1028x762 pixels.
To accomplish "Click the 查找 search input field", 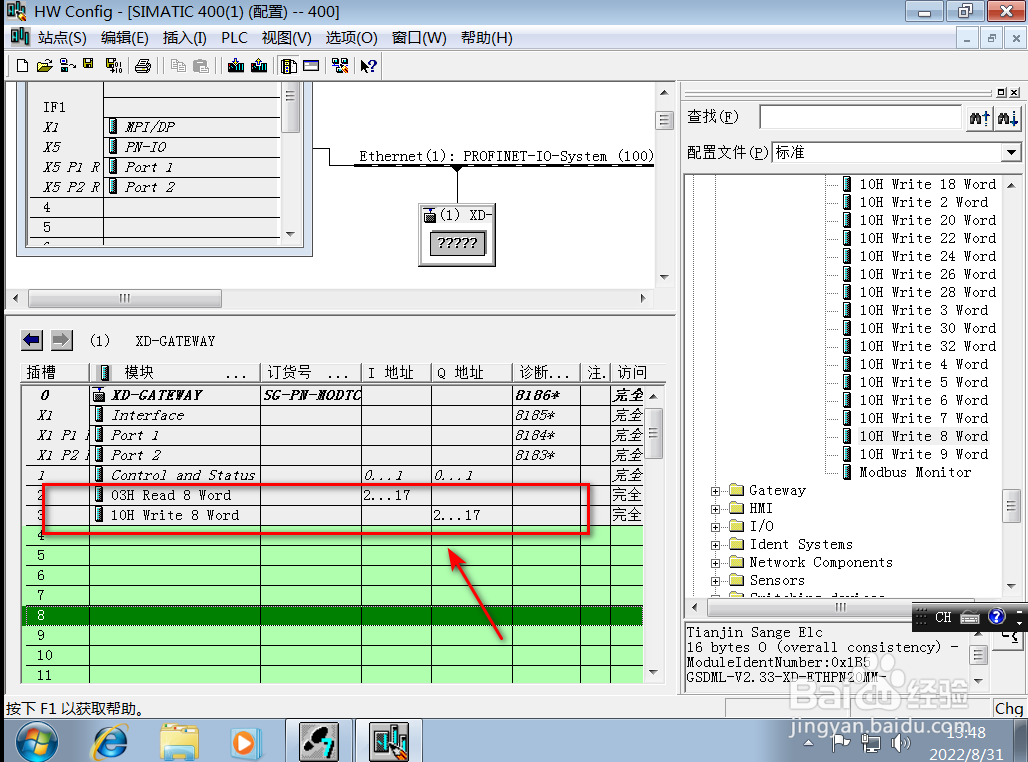I will pos(861,117).
